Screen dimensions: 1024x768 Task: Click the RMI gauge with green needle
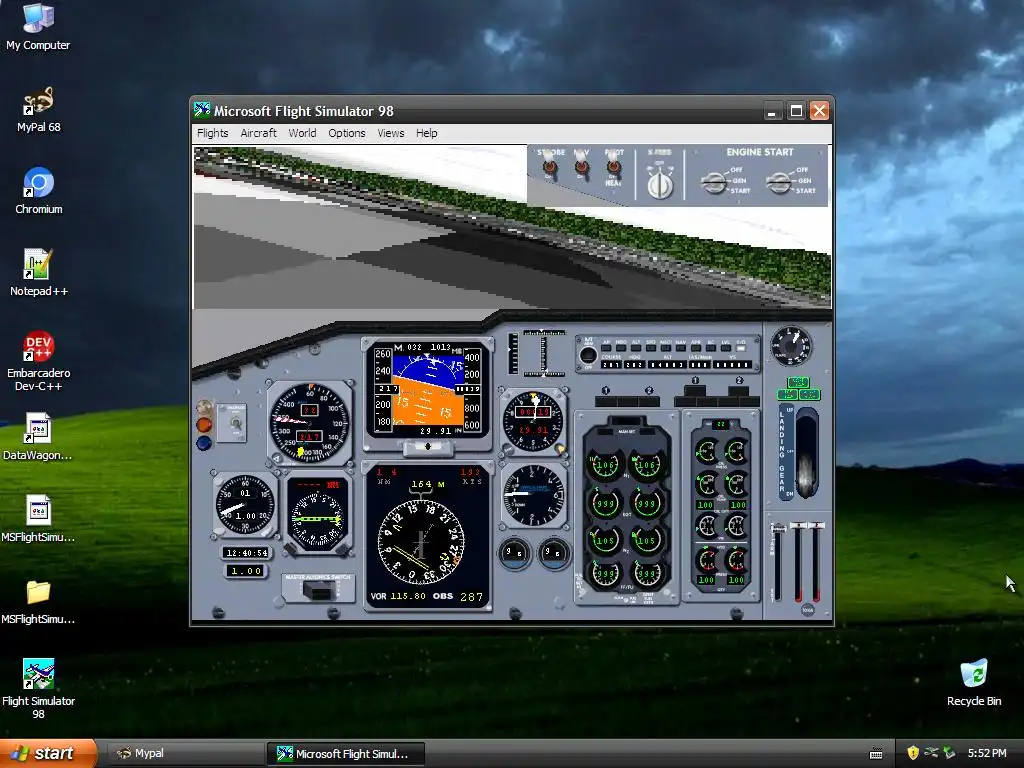point(317,520)
